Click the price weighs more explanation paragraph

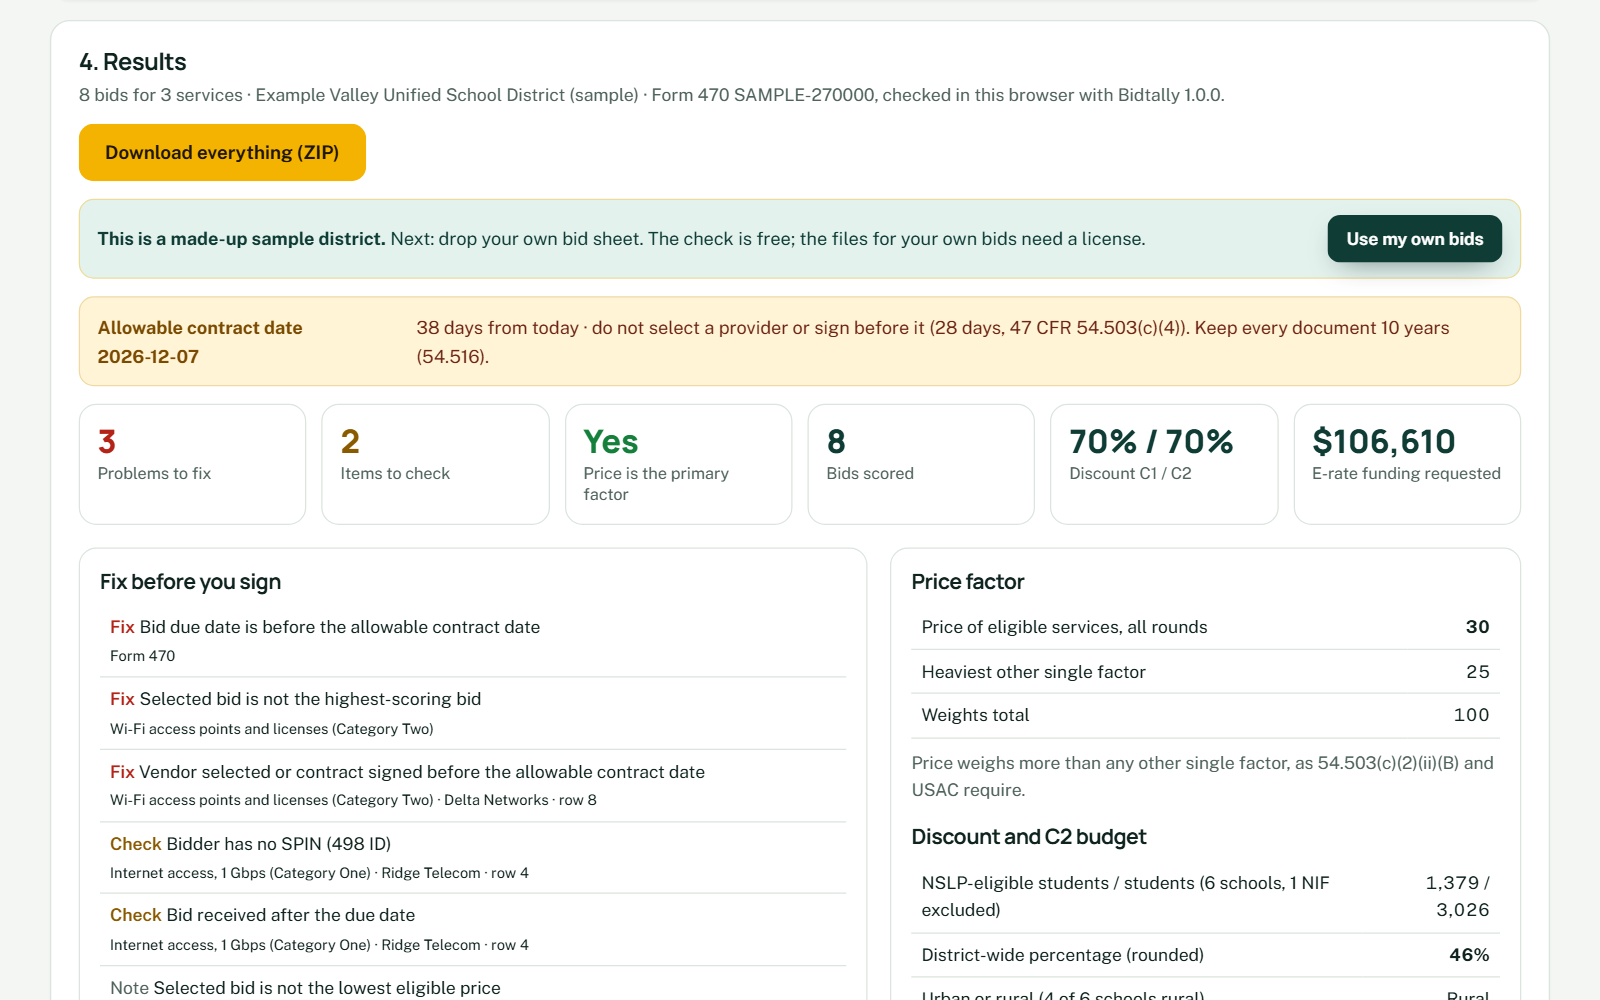click(1203, 776)
